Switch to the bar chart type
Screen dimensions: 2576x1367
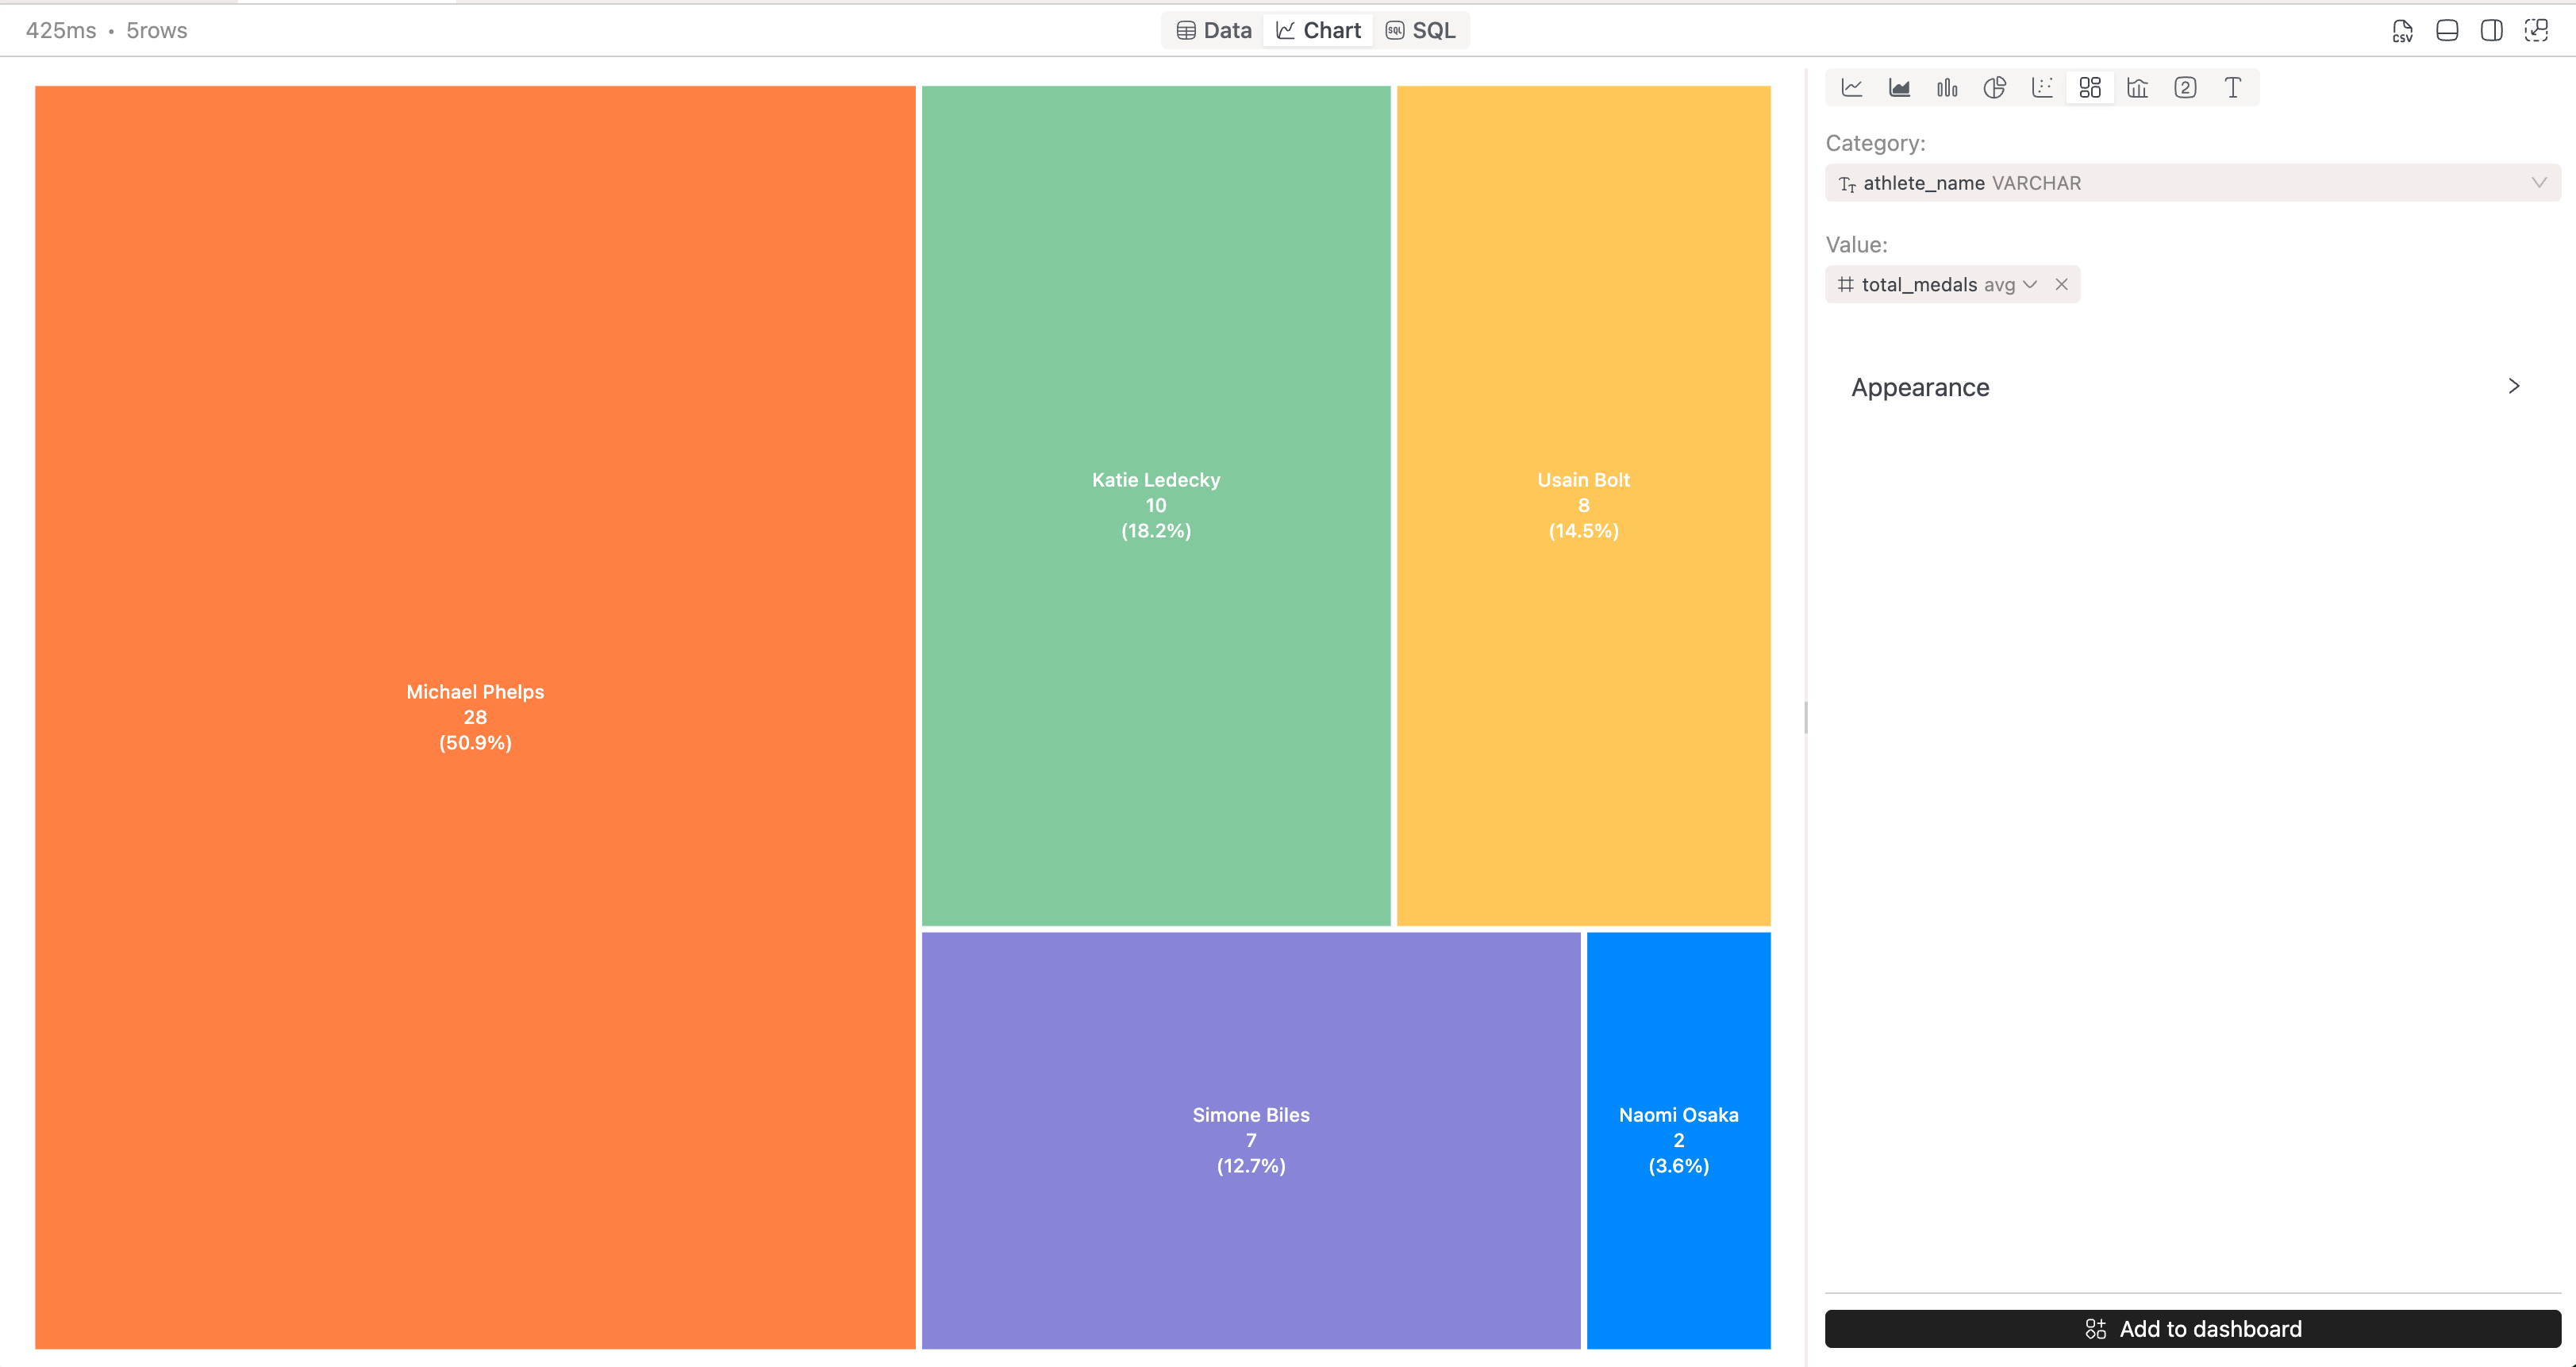click(1947, 87)
